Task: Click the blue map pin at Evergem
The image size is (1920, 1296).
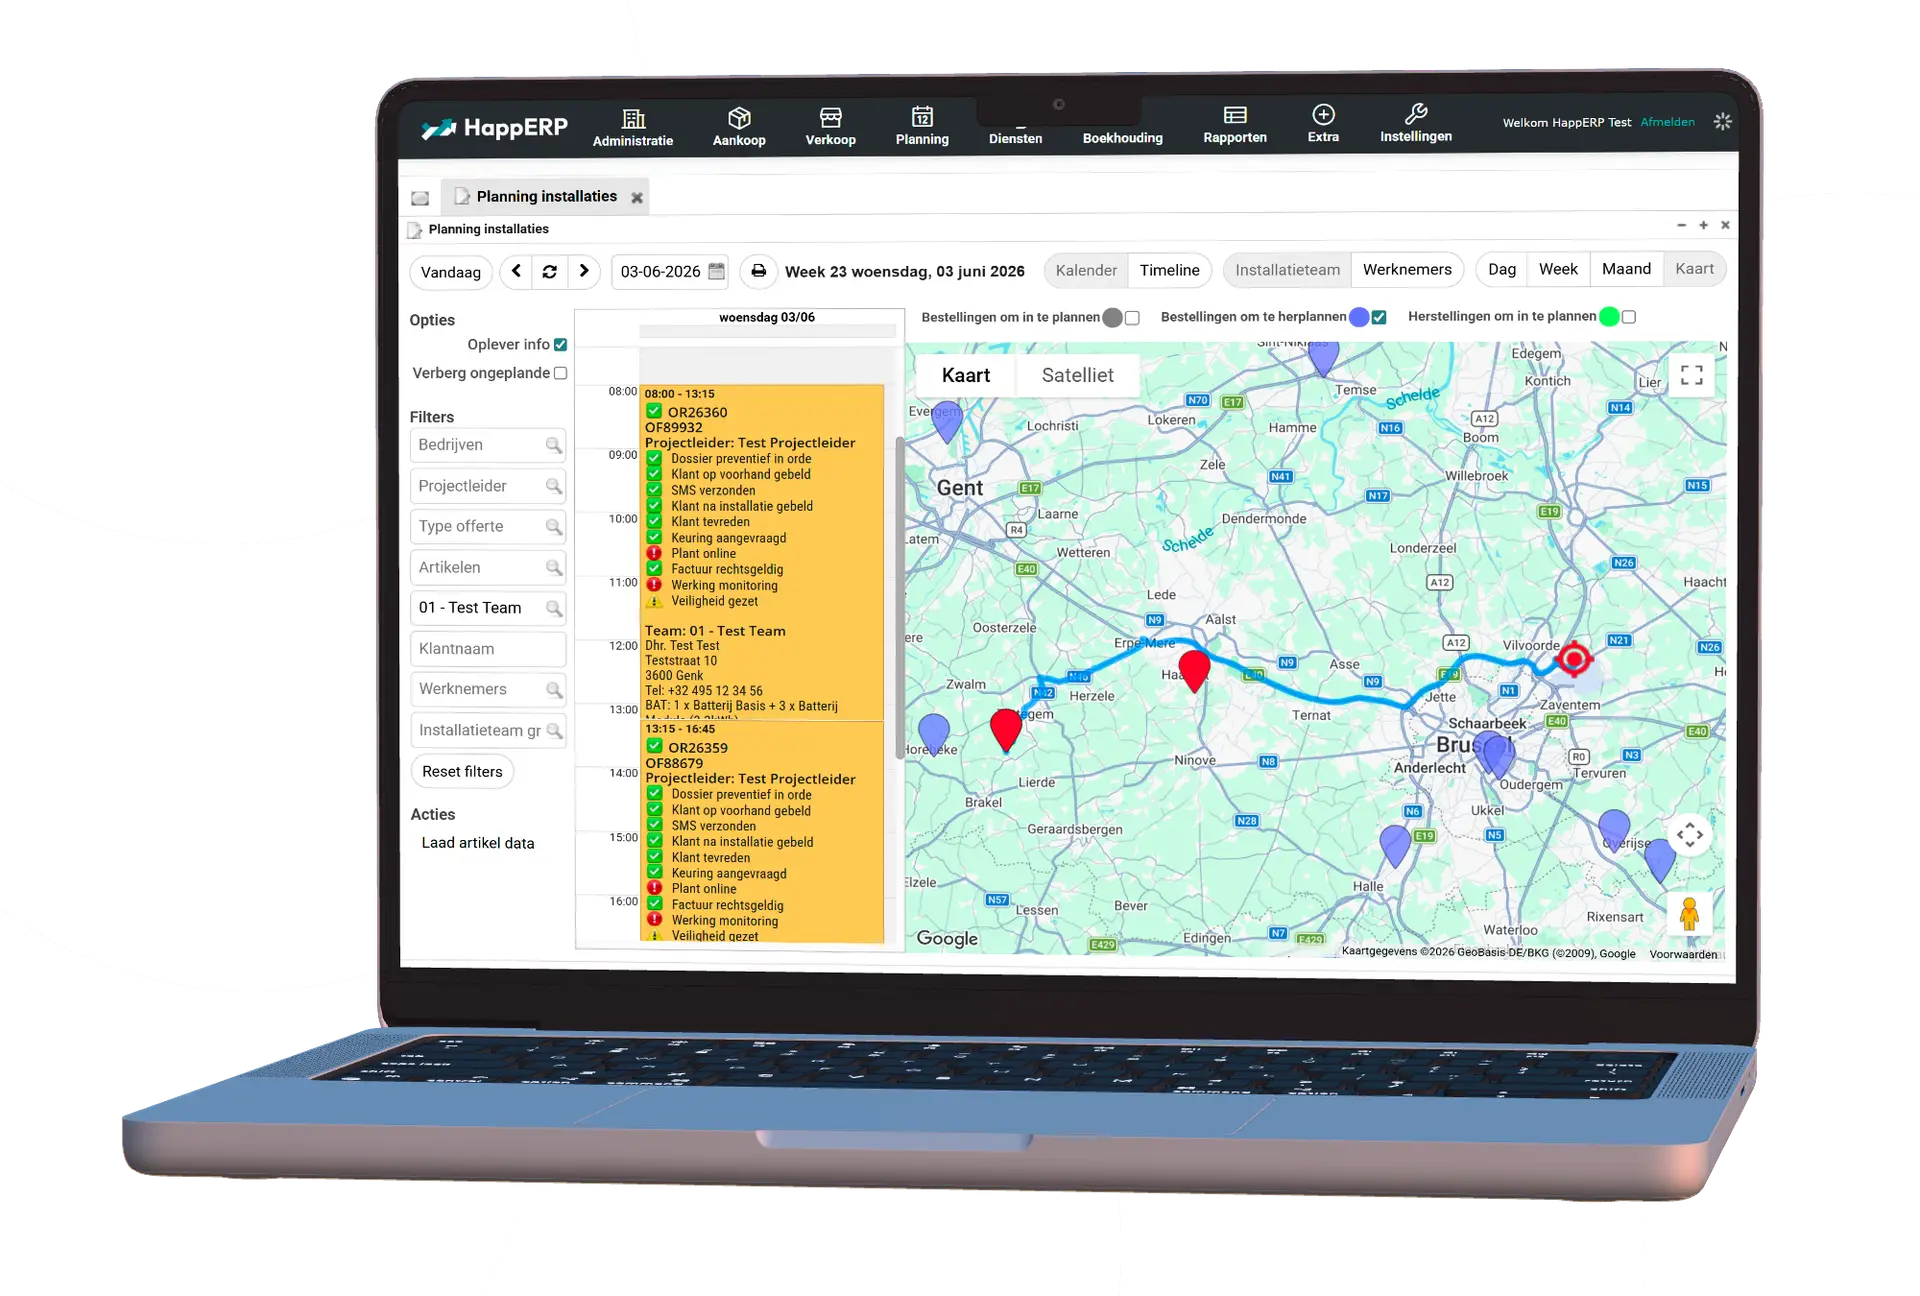Action: click(946, 422)
